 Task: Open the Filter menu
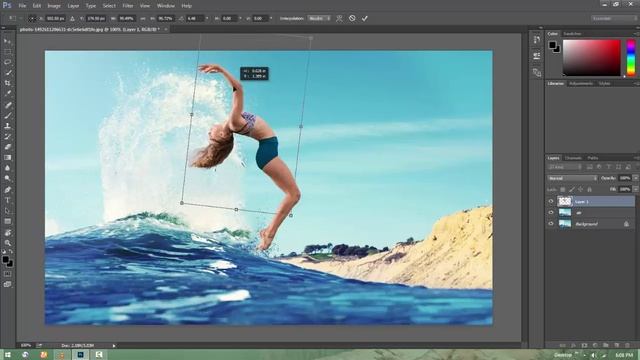point(128,6)
